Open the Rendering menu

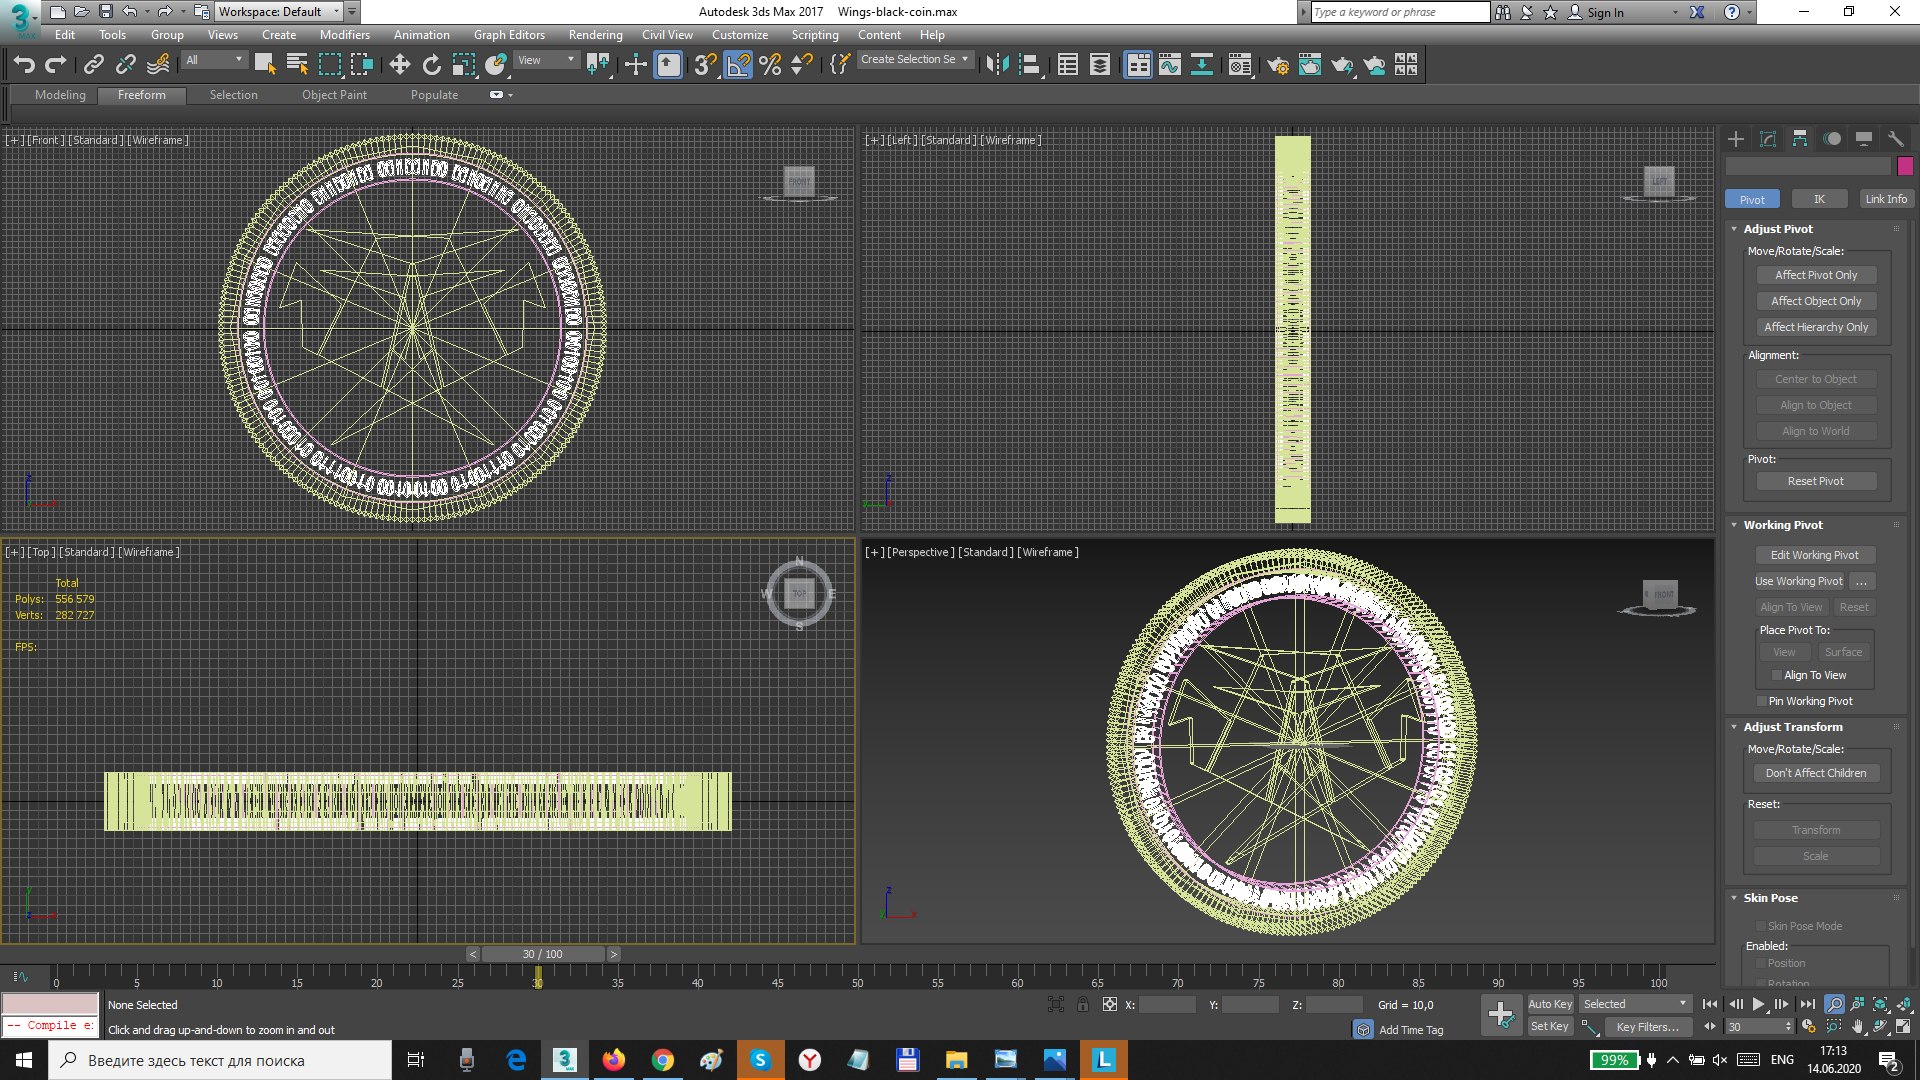click(595, 34)
